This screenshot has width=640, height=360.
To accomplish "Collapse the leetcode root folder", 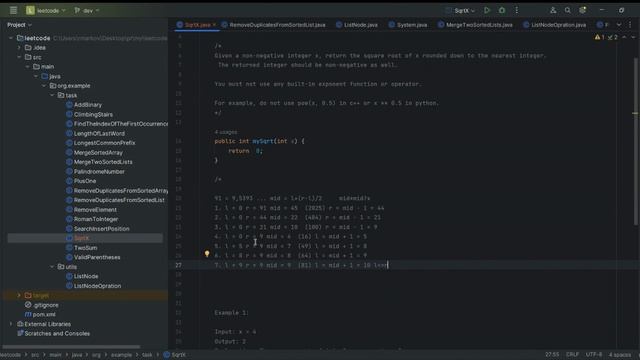I will point(11,38).
